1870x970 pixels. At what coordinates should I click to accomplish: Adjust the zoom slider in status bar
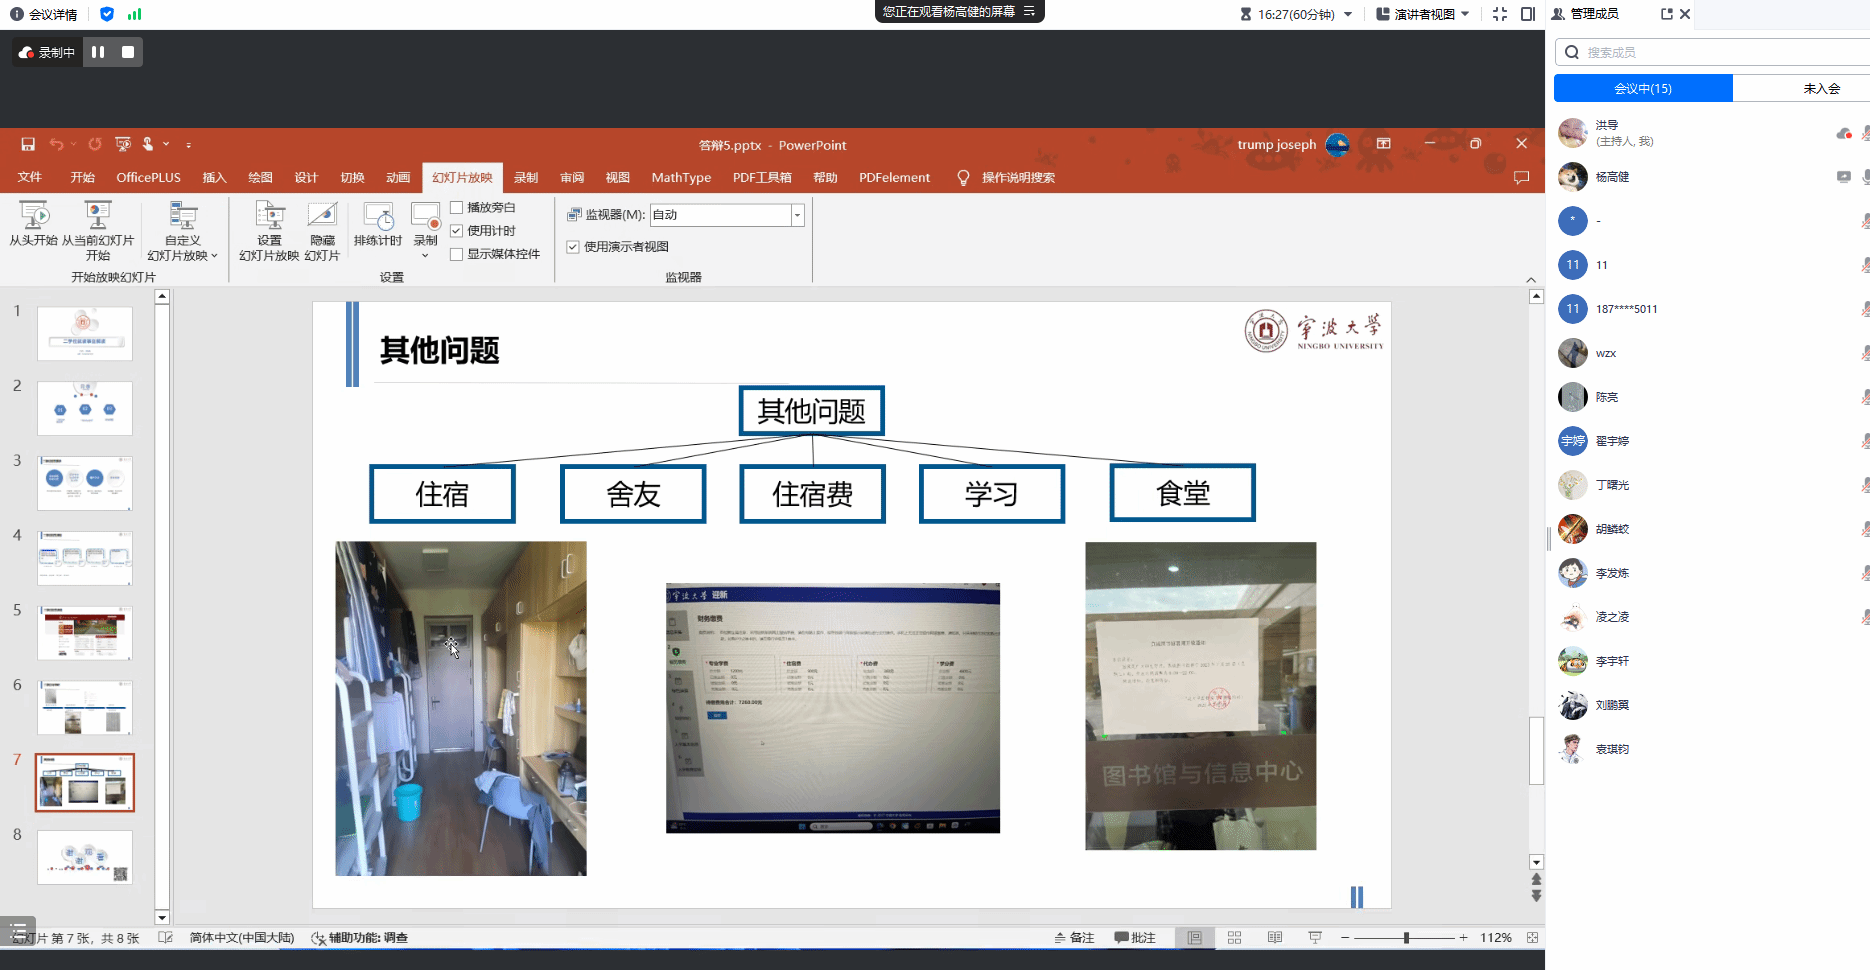(1406, 938)
